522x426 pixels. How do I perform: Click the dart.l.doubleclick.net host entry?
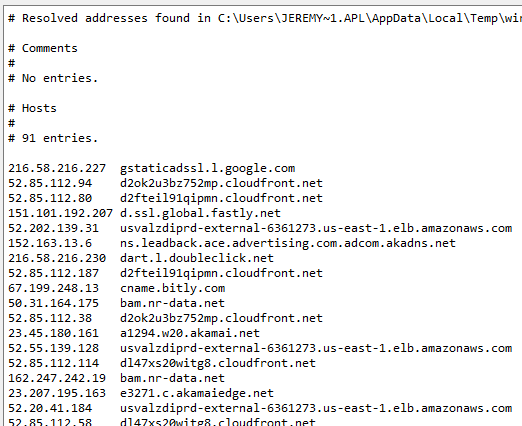pos(197,258)
